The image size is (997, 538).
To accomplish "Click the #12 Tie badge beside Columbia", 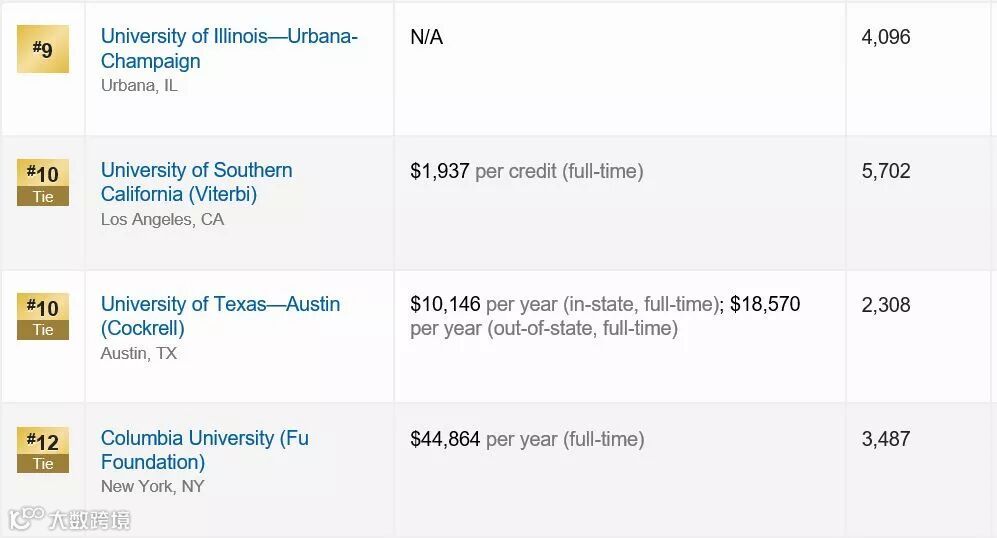I will 43,450.
